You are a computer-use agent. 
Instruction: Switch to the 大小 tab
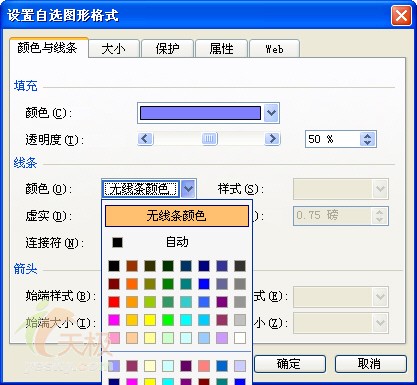click(114, 49)
